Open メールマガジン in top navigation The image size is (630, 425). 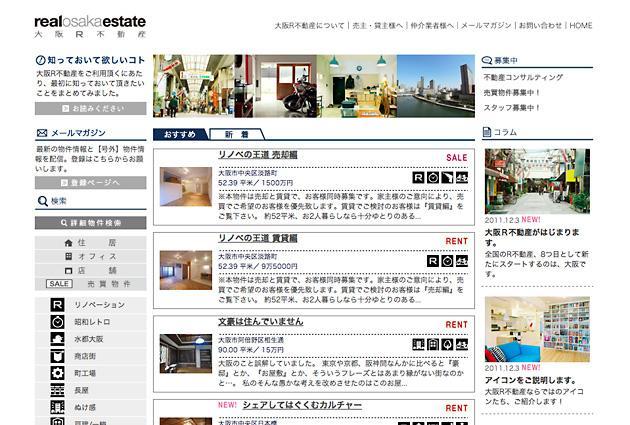point(486,26)
